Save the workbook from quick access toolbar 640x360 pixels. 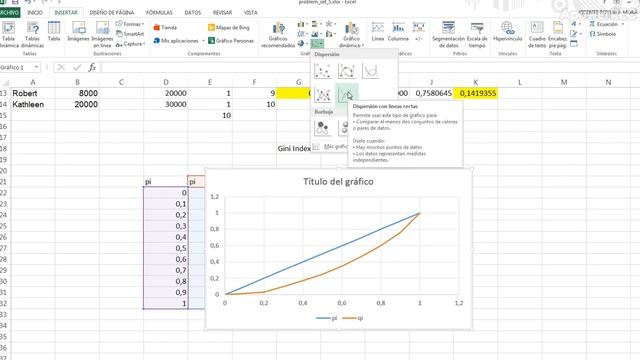tap(15, 2)
